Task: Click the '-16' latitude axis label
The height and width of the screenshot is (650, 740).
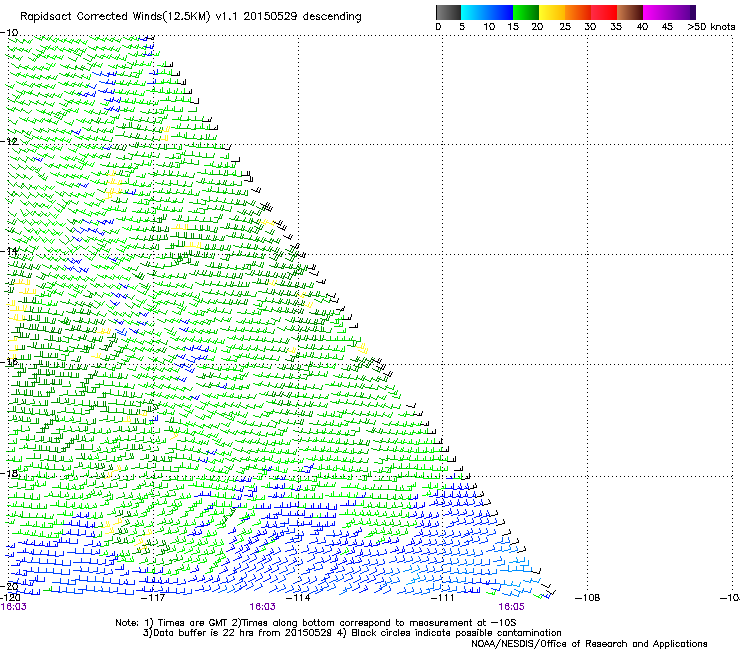Action: click(x=9, y=362)
